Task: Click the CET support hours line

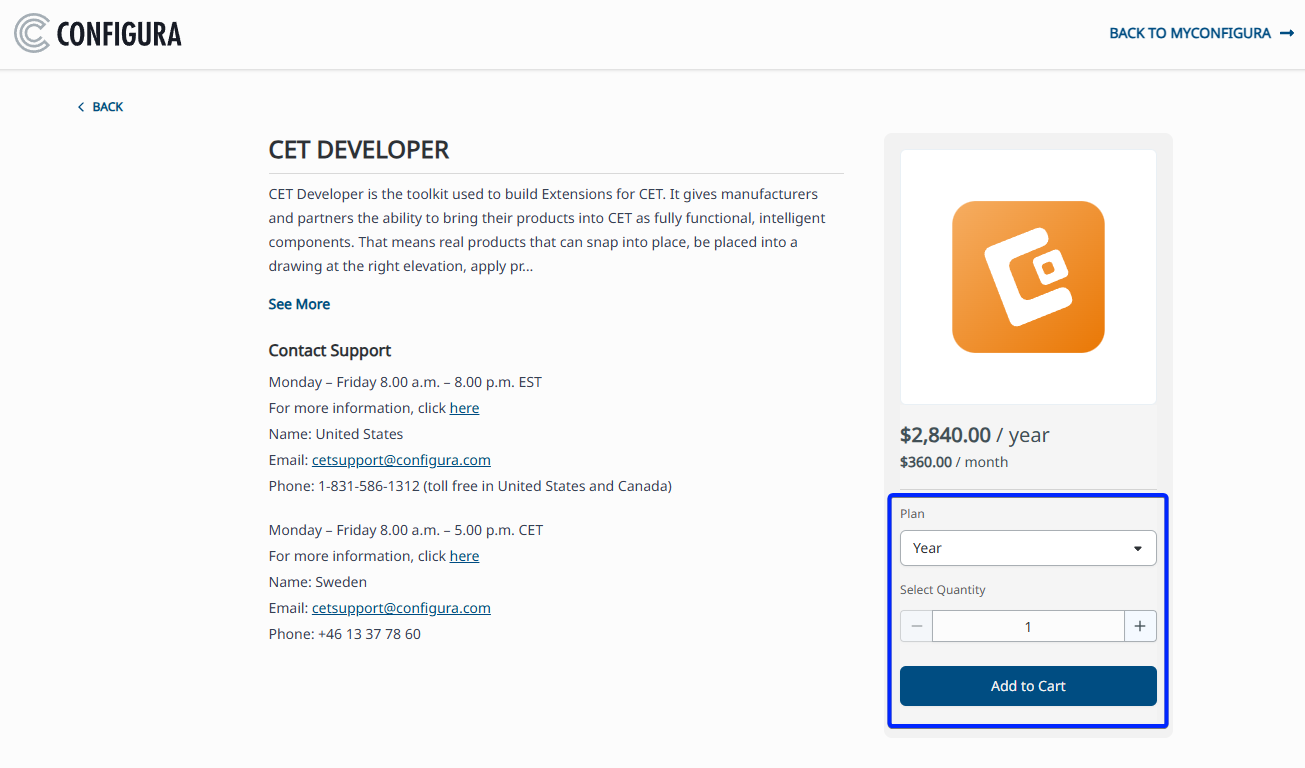Action: (x=405, y=530)
